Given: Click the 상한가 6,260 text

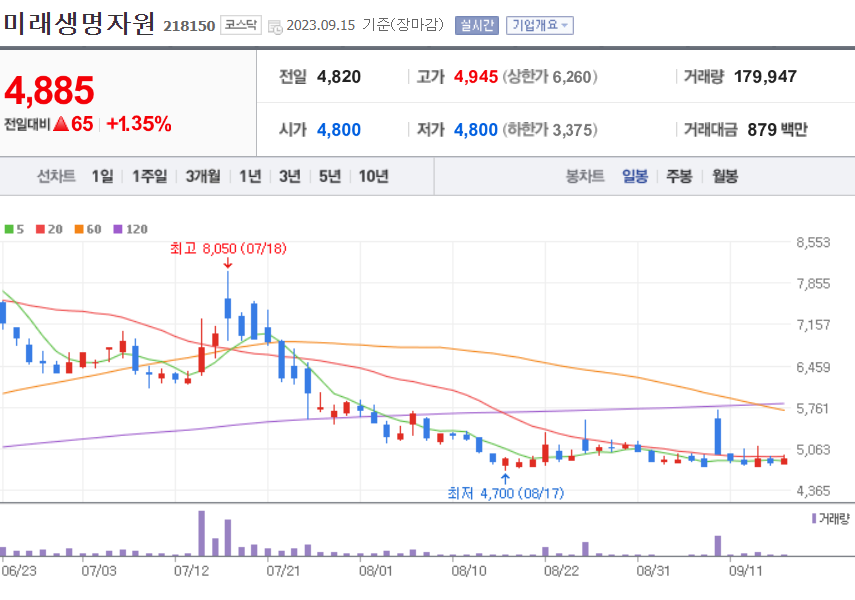Looking at the screenshot, I should (x=550, y=77).
